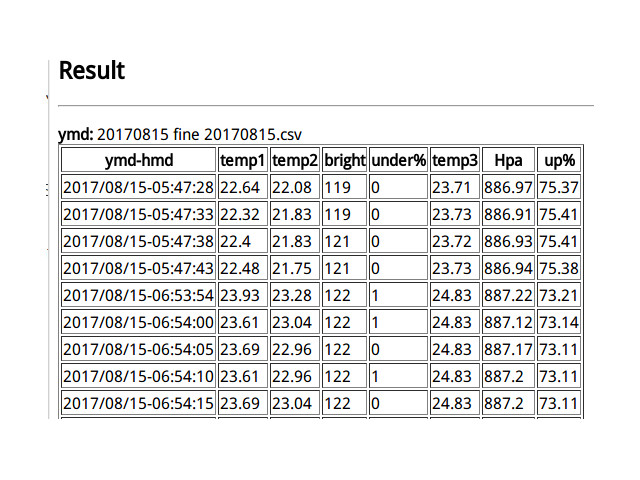
Task: Click the Hpa column header
Action: coord(508,160)
